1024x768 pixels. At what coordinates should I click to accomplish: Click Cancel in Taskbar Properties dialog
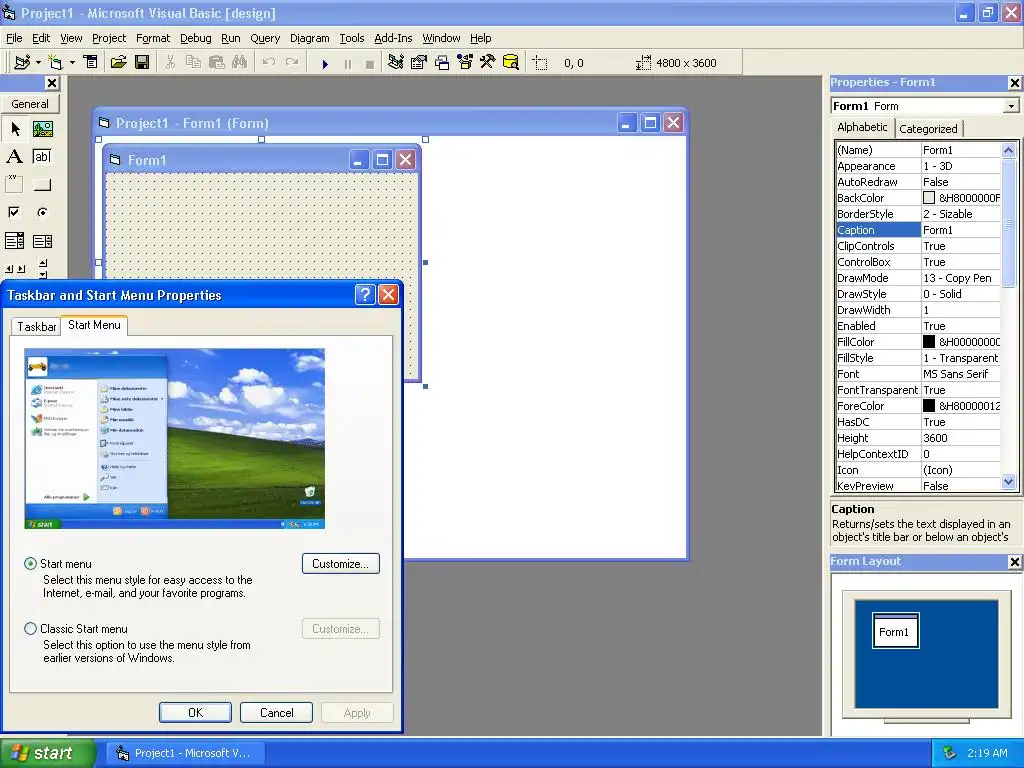coord(276,712)
